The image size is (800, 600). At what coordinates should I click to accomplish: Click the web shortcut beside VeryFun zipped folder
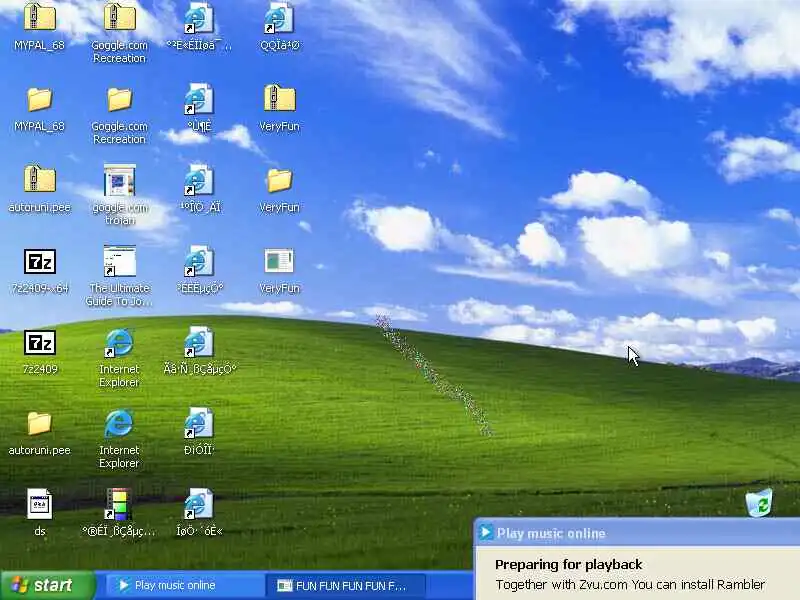(x=198, y=99)
